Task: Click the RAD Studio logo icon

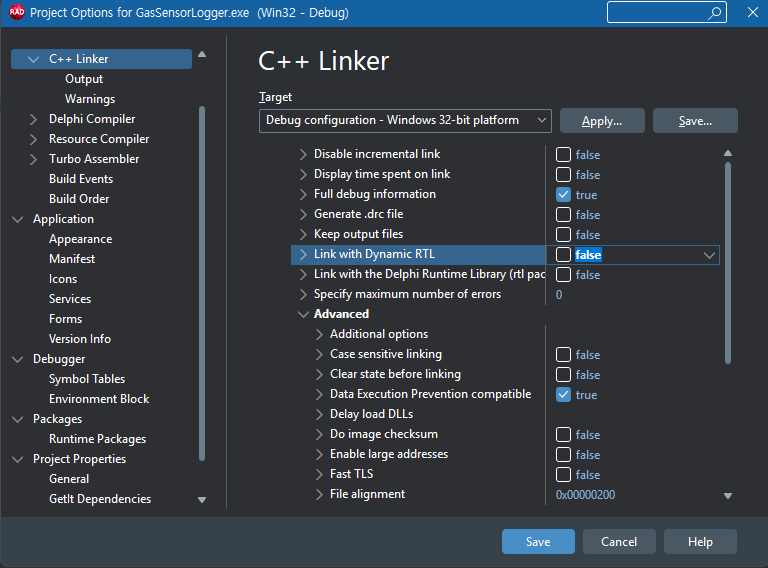Action: [16, 13]
